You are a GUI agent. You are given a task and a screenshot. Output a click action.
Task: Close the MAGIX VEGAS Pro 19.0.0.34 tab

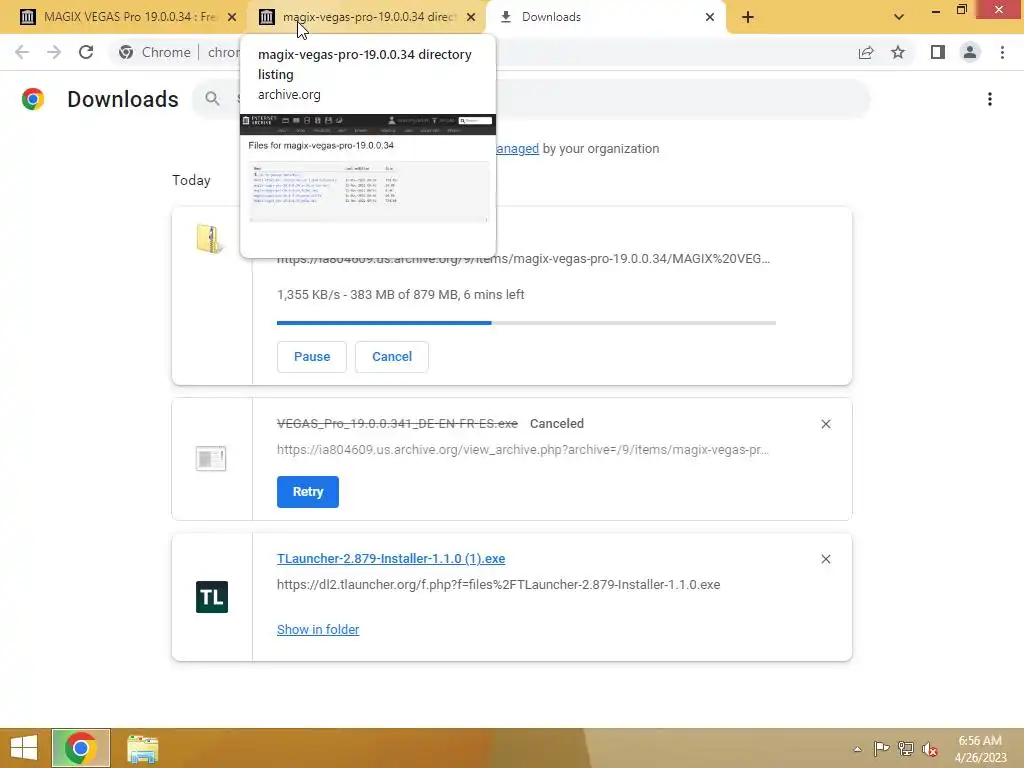click(x=232, y=17)
